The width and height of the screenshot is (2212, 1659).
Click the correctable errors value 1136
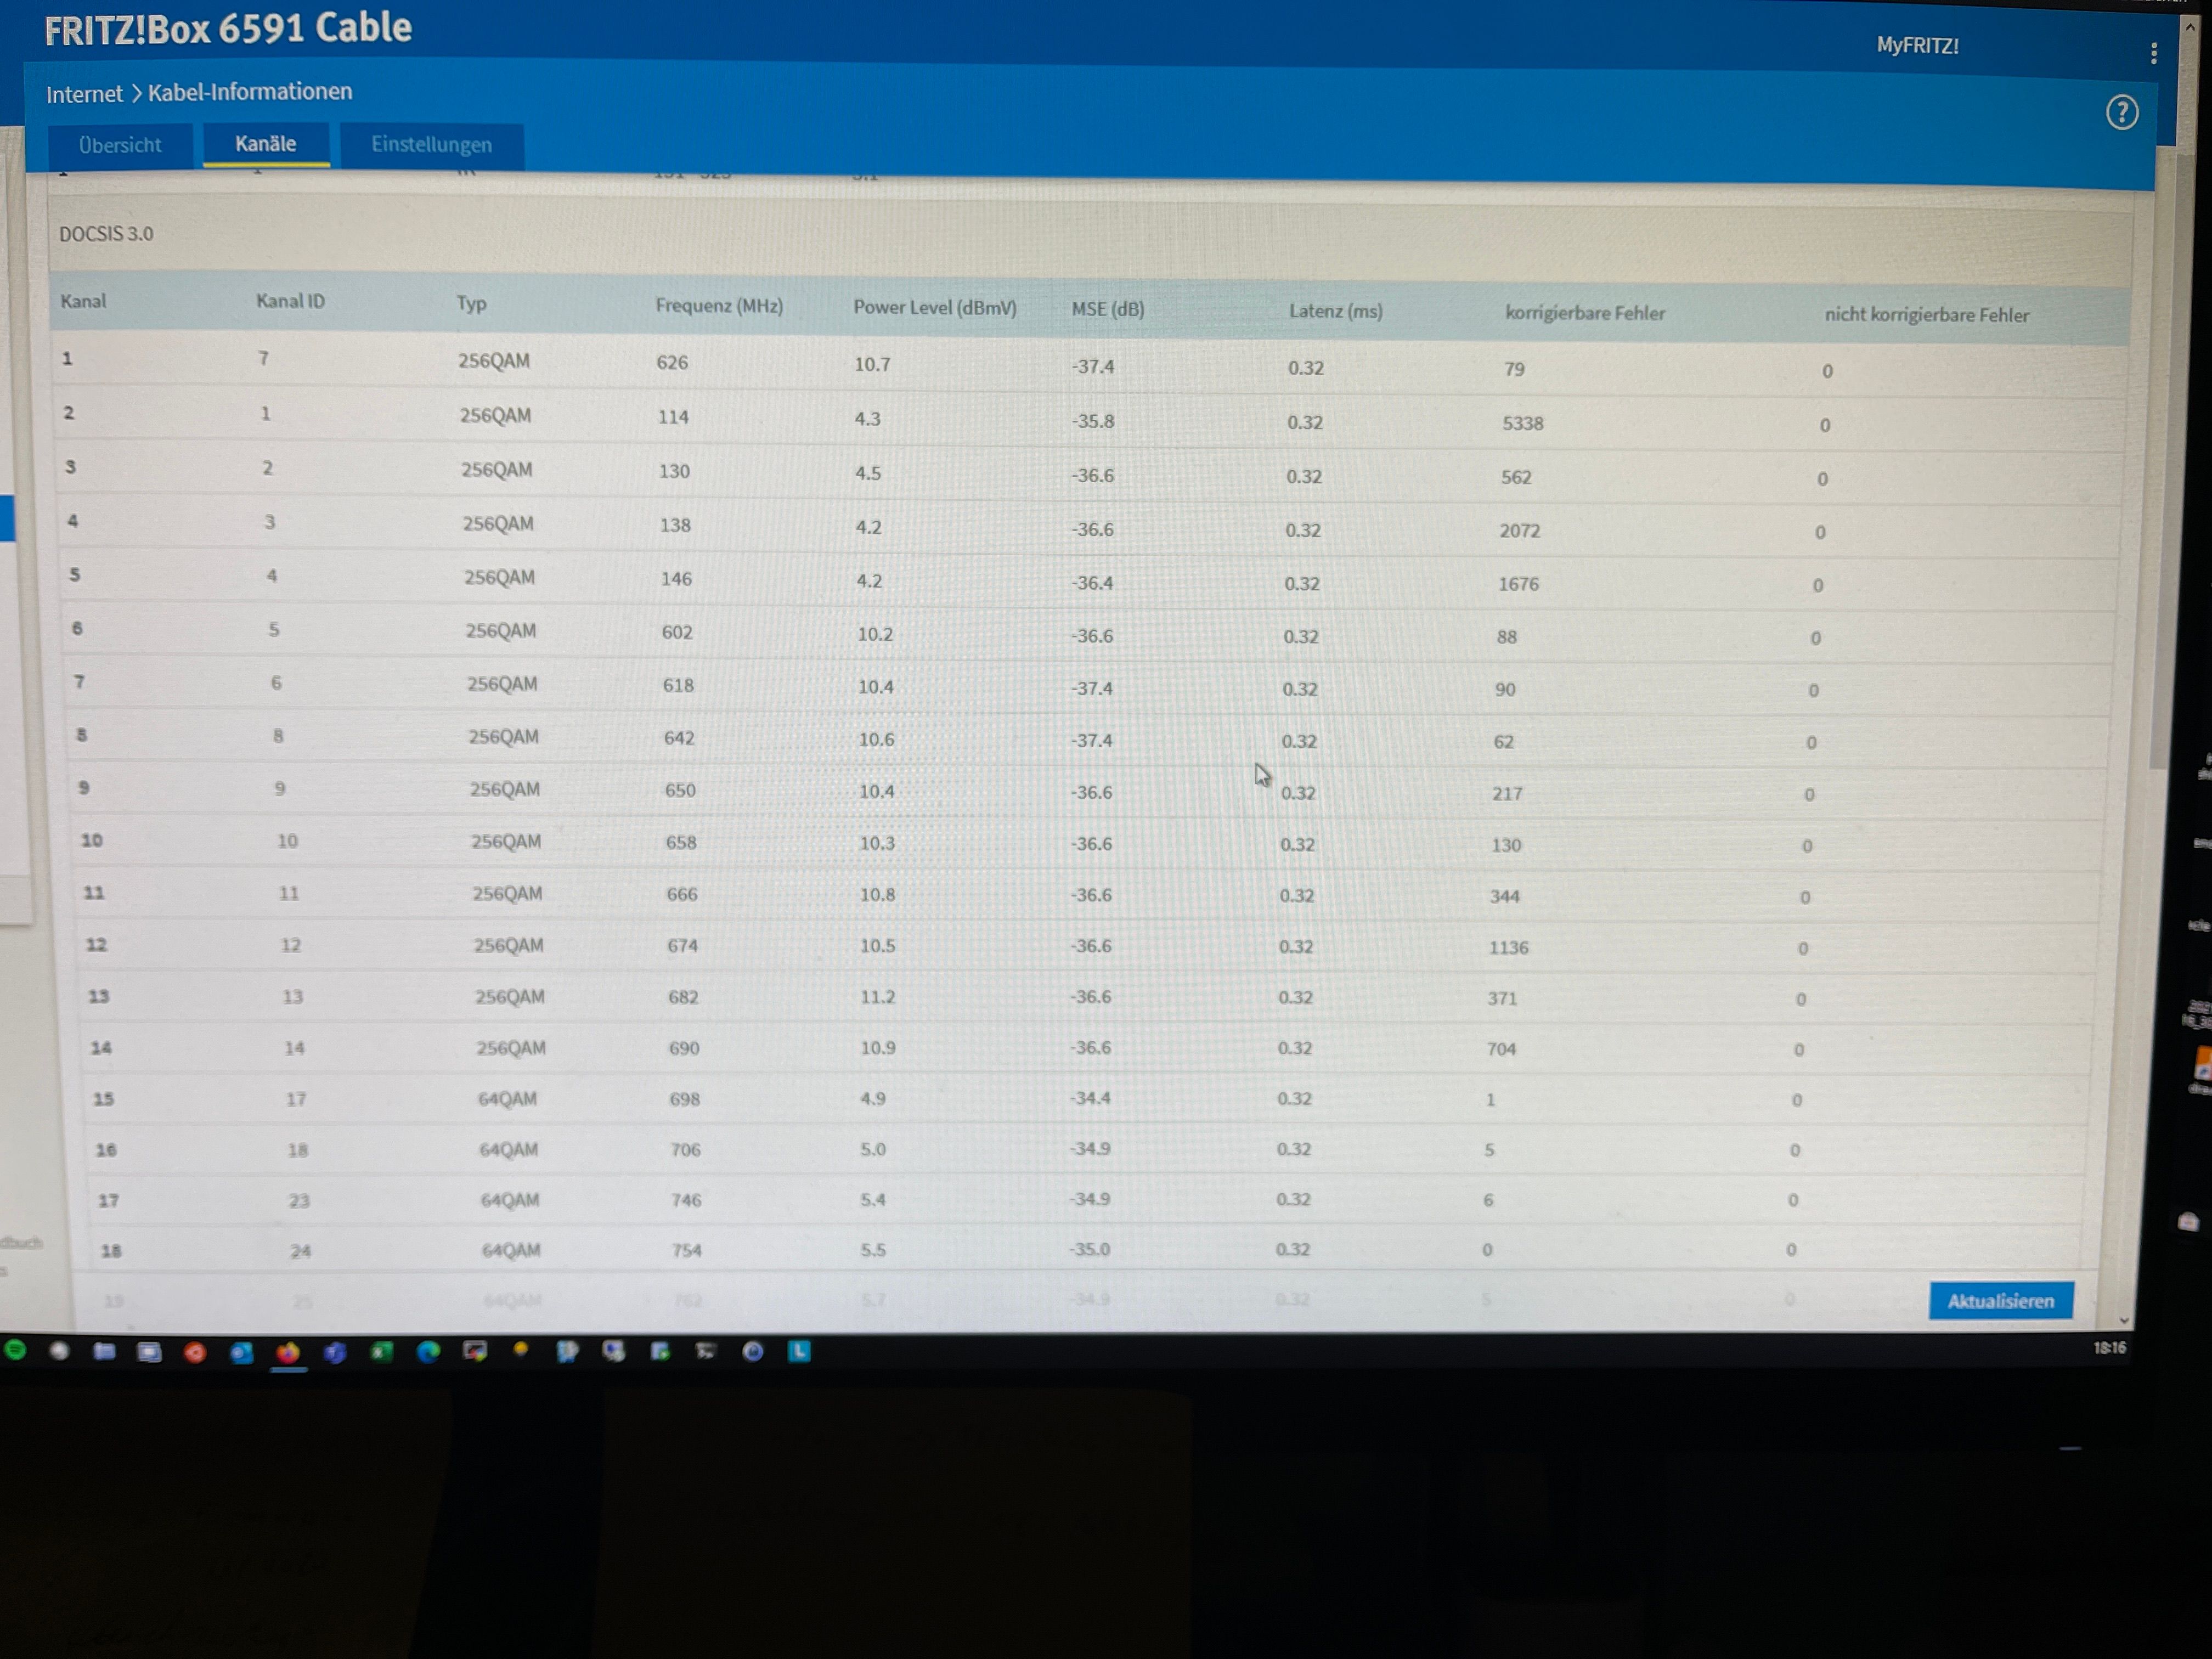pos(1509,948)
